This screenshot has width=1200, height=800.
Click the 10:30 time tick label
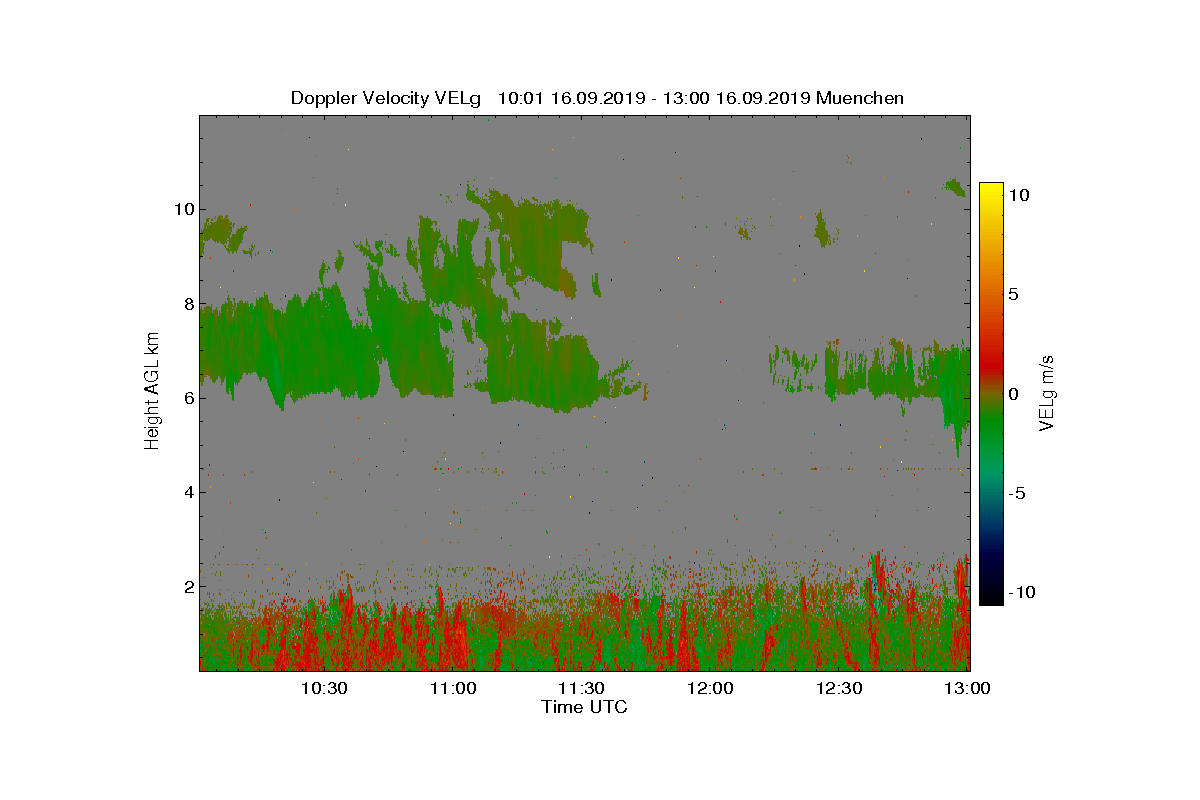pyautogui.click(x=324, y=688)
